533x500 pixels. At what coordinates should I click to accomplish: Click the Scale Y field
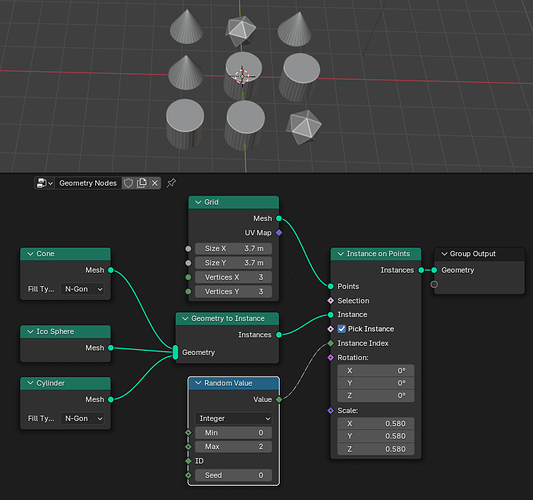pos(376,436)
